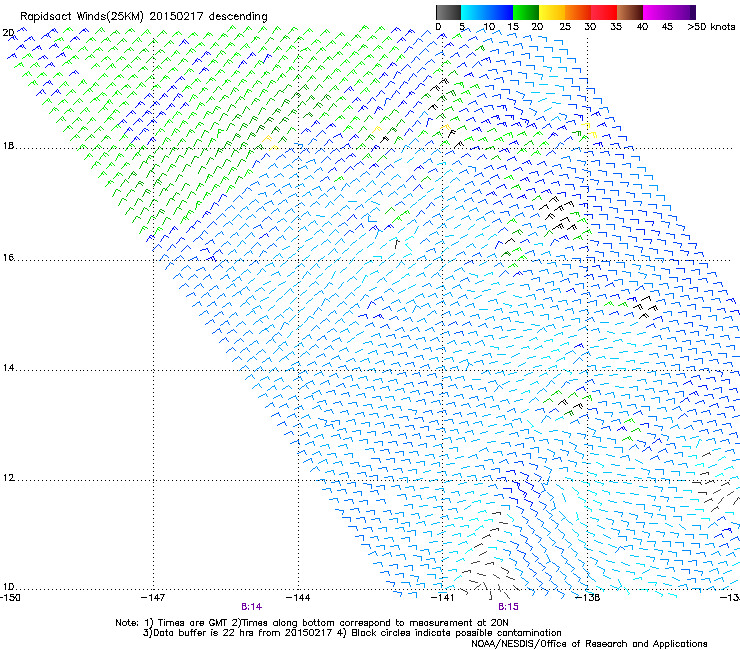The image size is (740, 650).
Task: Select the plot title 'Rapidsact Winds(25KM) 20150217 descending'
Action: pyautogui.click(x=143, y=17)
